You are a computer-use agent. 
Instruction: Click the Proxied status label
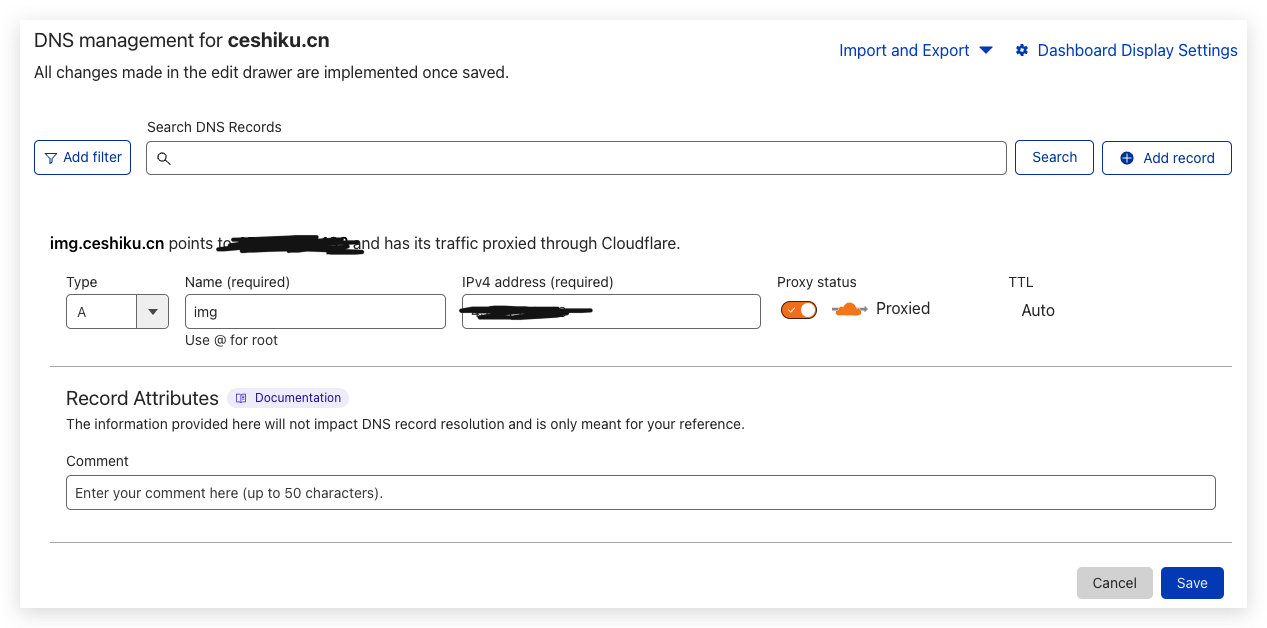click(x=903, y=309)
